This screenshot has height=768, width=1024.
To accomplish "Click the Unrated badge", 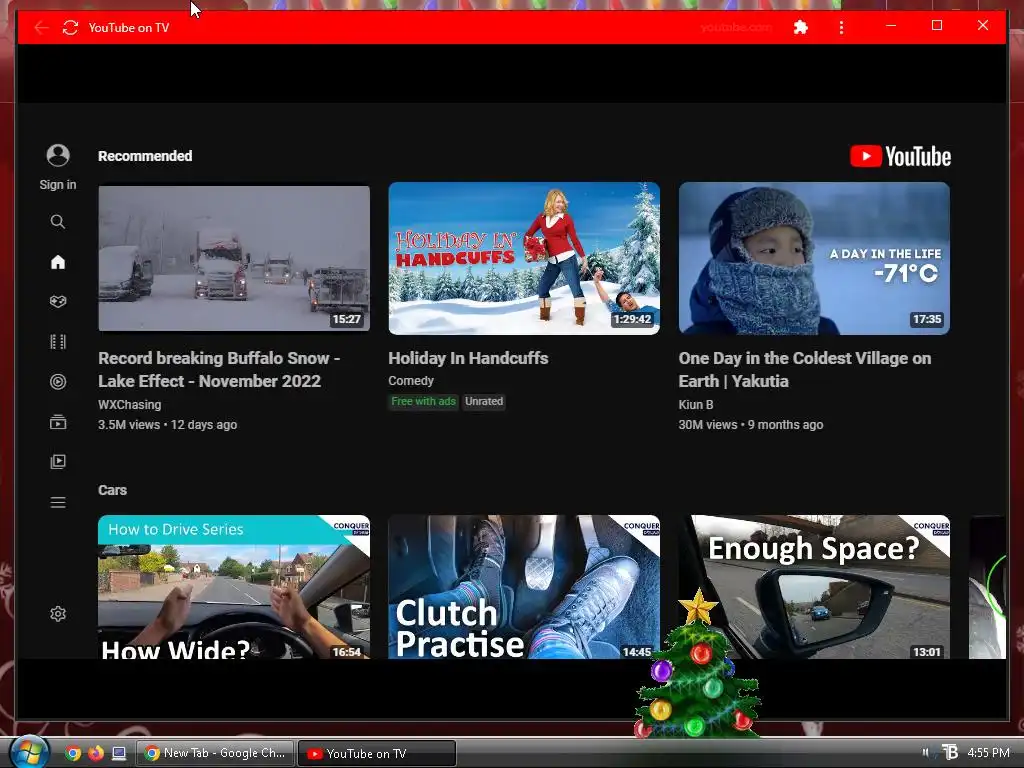I will click(x=484, y=402).
